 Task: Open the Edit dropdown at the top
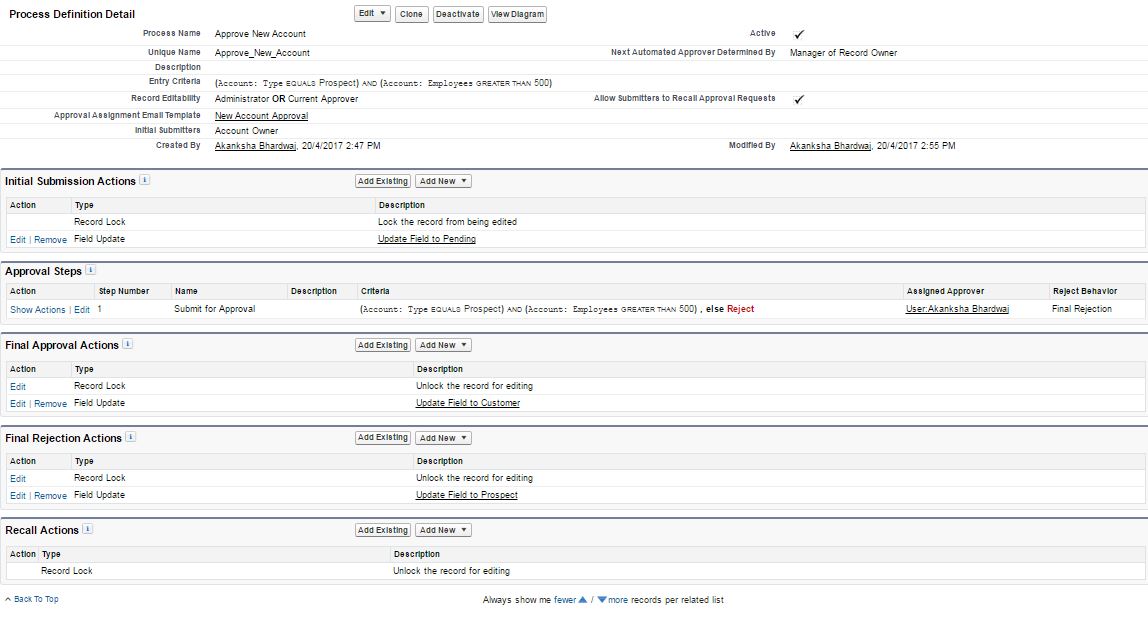pyautogui.click(x=371, y=14)
